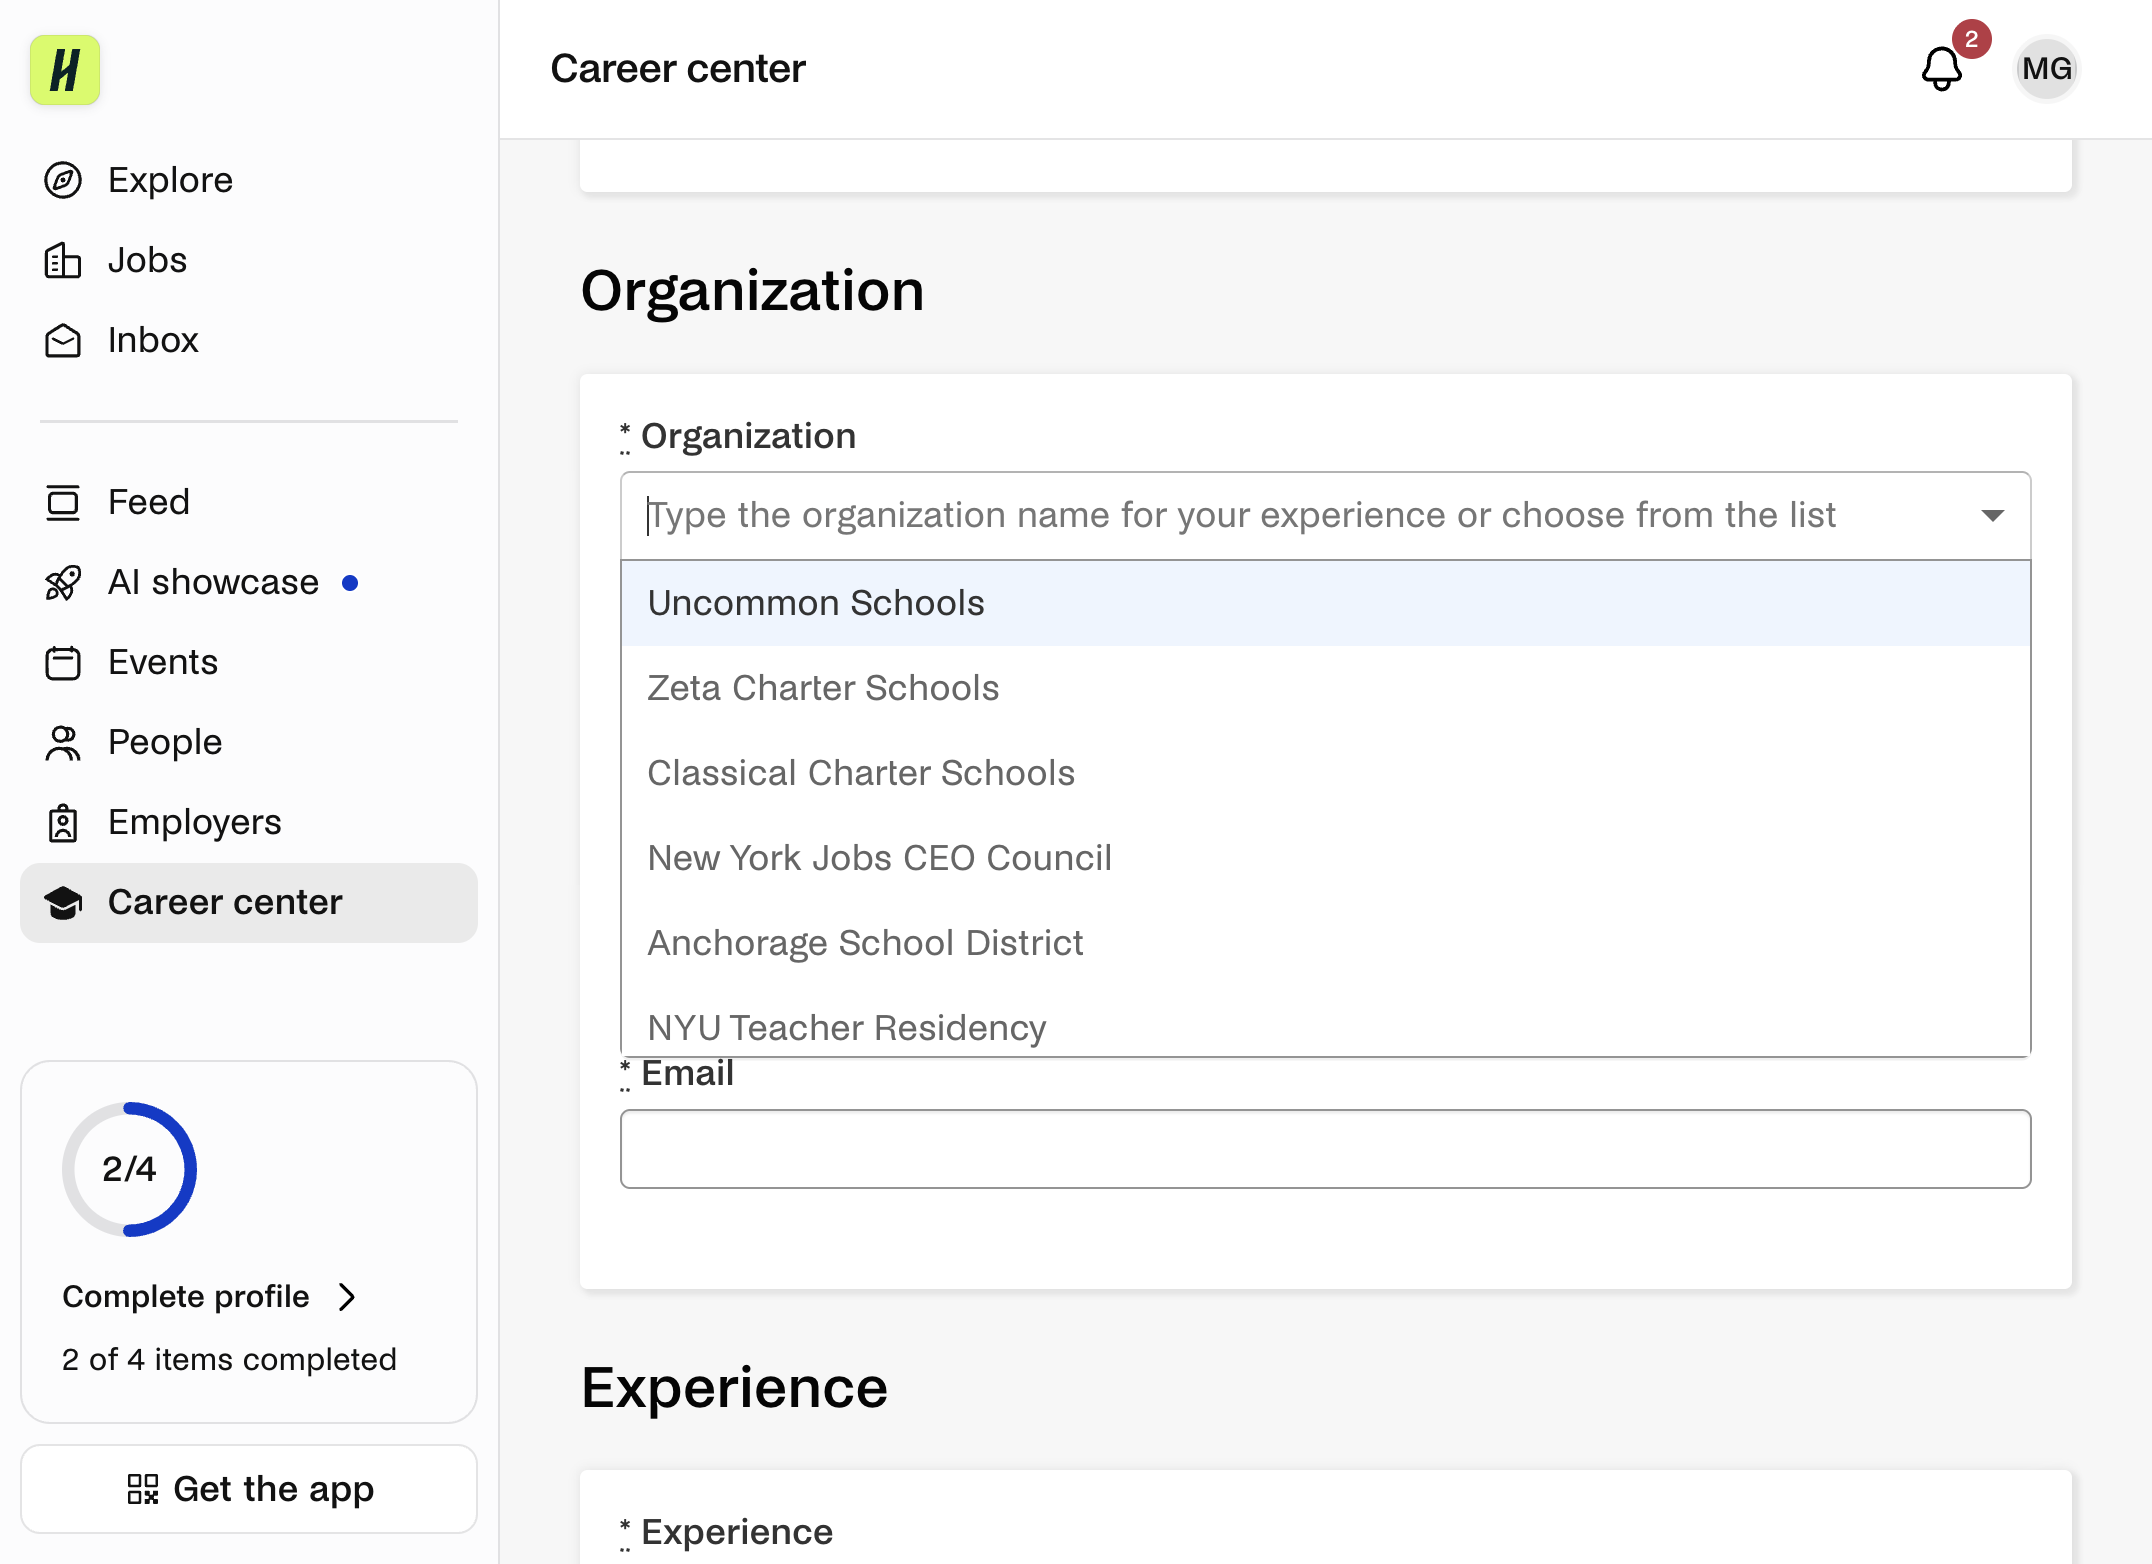This screenshot has height=1564, width=2152.
Task: Click the notification badge showing 2
Action: (x=1971, y=39)
